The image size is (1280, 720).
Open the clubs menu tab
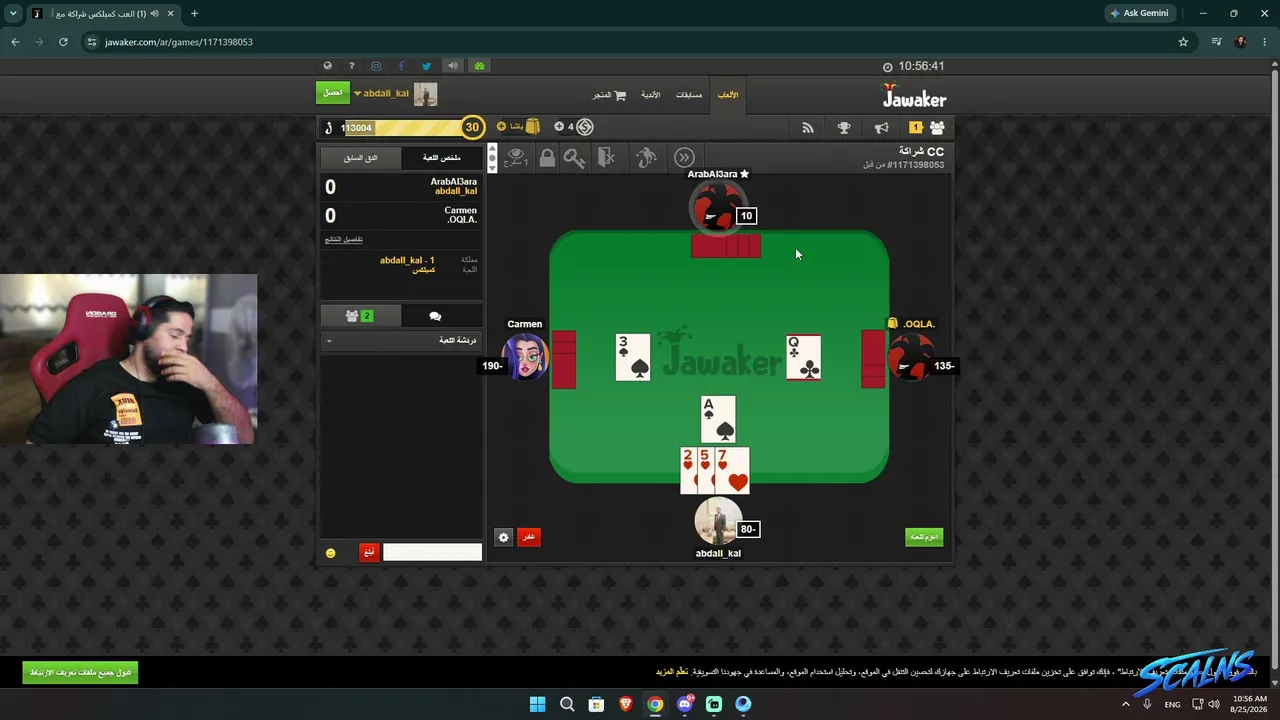pos(650,95)
